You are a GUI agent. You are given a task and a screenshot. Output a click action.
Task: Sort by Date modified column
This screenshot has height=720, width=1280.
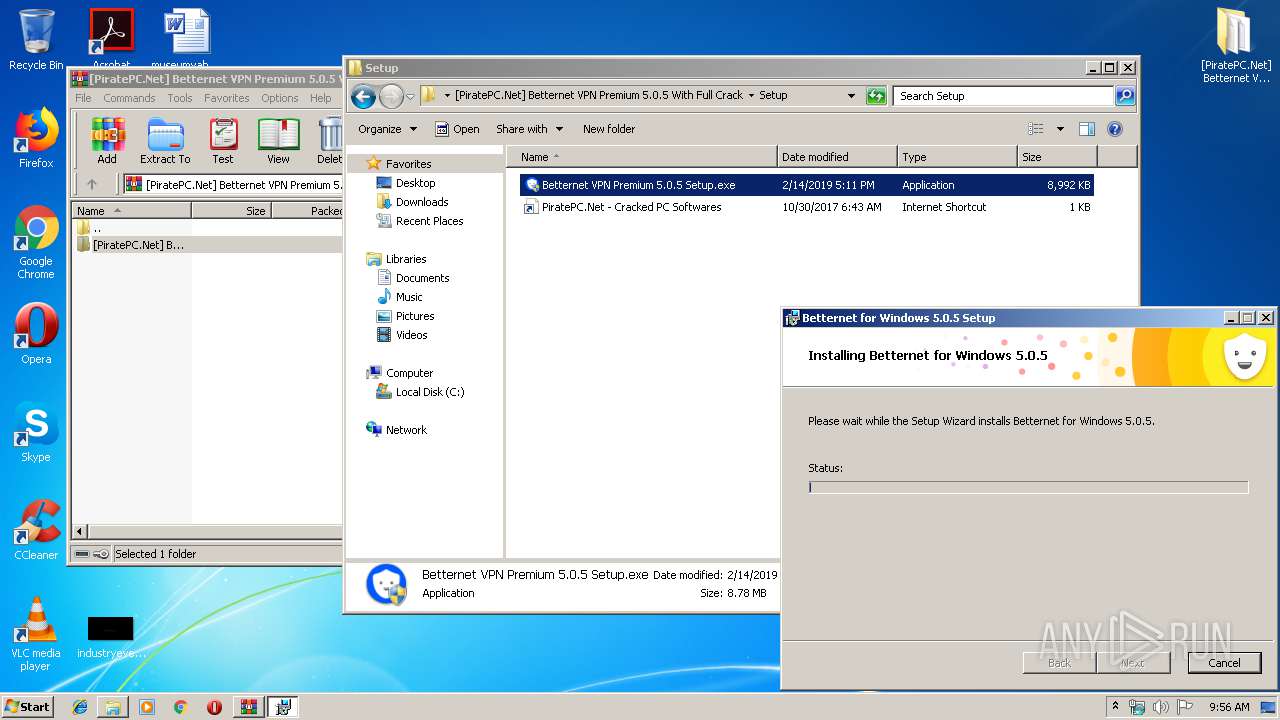(x=837, y=157)
